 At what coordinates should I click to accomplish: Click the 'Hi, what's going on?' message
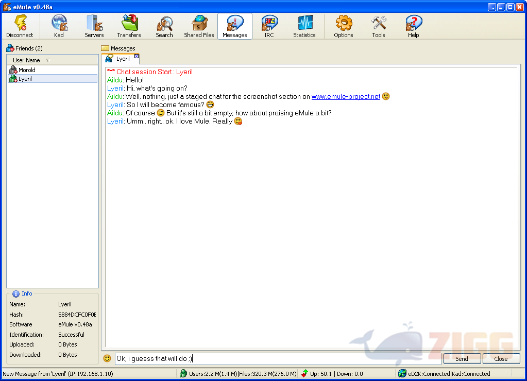147,88
